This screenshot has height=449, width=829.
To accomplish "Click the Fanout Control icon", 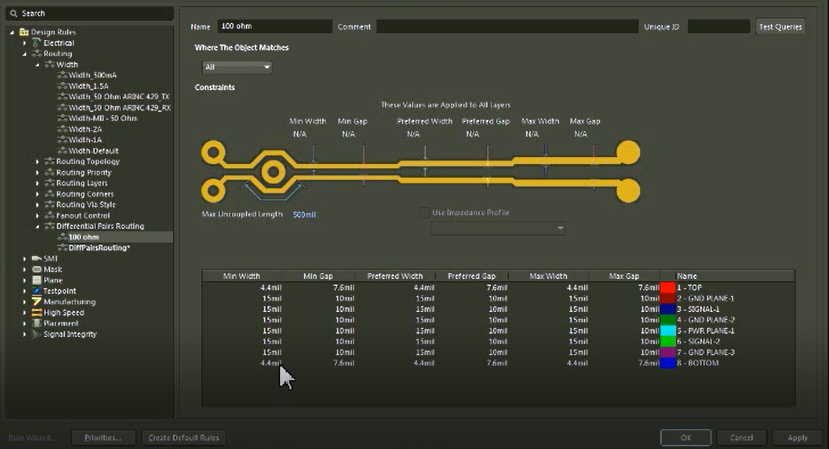I will [x=50, y=216].
